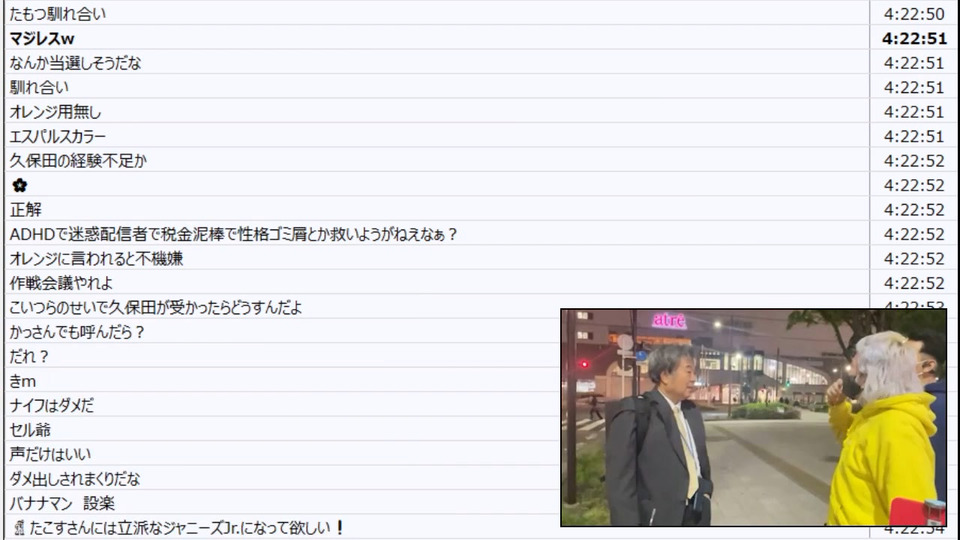Select the セル爺 comment row
960x540 pixels.
click(282, 430)
